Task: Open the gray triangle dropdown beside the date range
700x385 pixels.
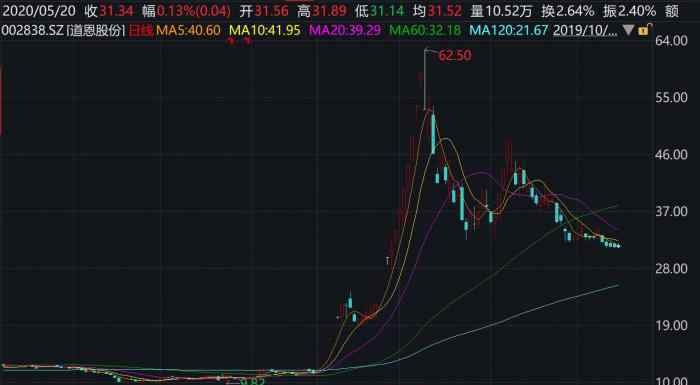Action: click(x=629, y=31)
